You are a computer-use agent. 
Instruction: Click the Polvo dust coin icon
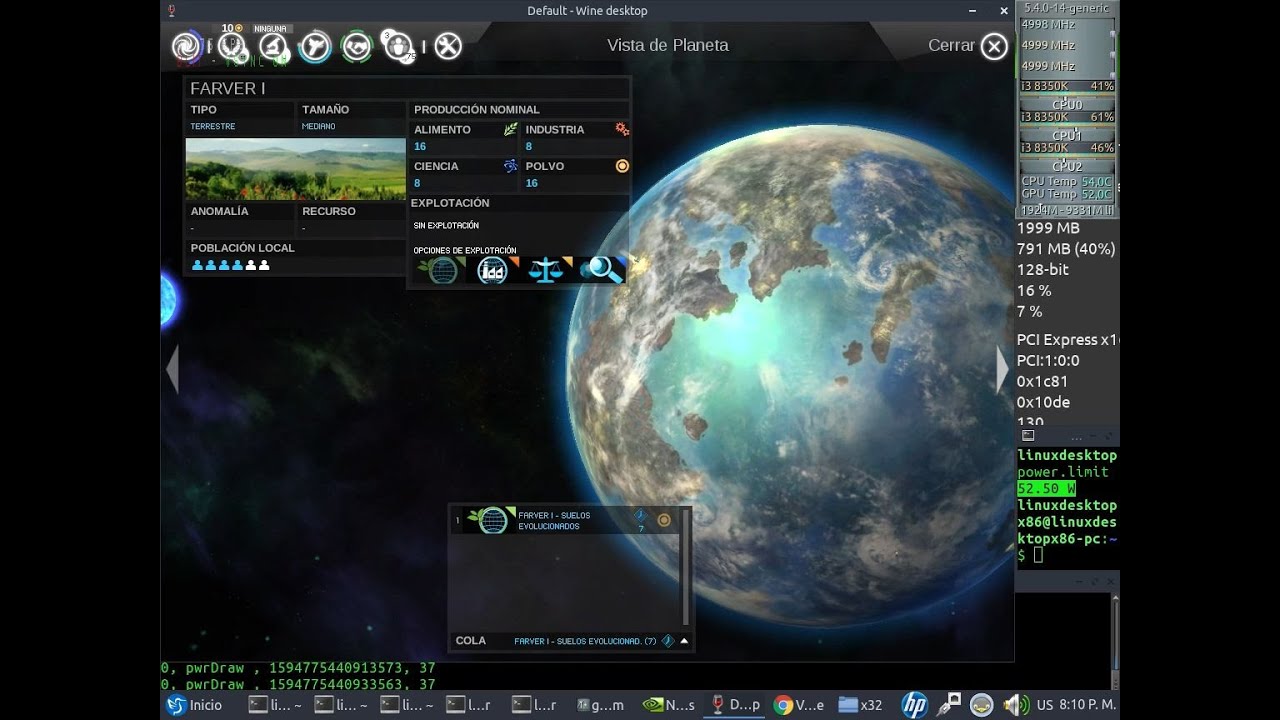point(622,166)
